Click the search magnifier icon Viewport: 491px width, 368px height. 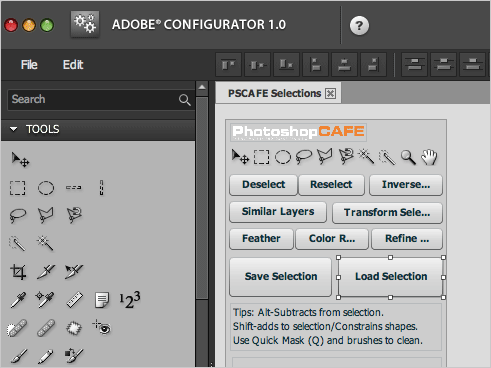[x=185, y=100]
